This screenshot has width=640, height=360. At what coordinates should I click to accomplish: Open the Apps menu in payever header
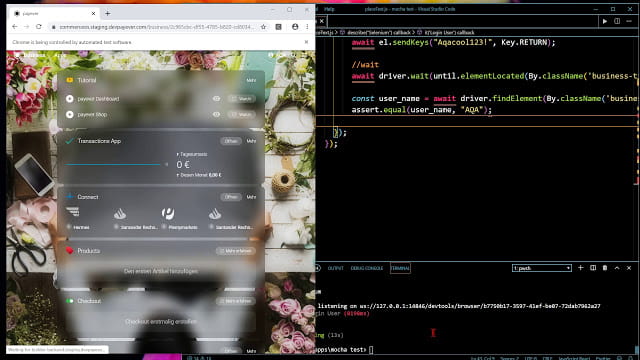coord(60,55)
